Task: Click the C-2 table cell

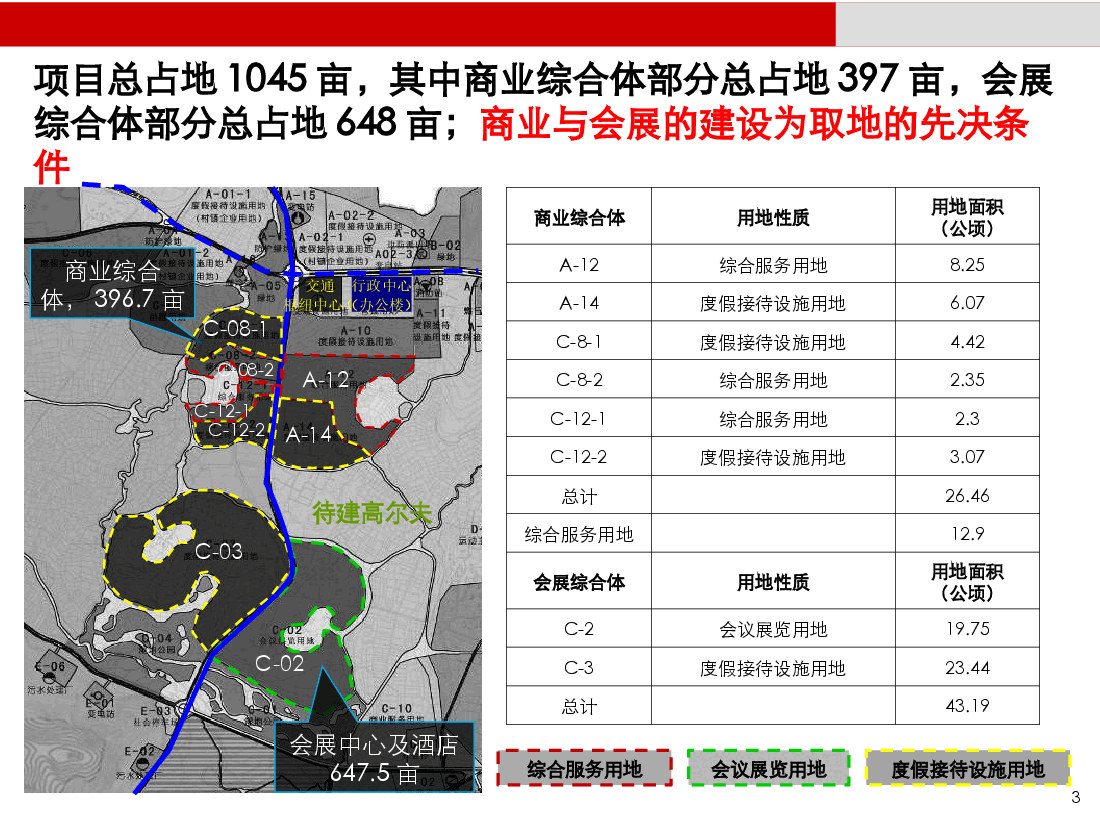Action: pos(579,628)
